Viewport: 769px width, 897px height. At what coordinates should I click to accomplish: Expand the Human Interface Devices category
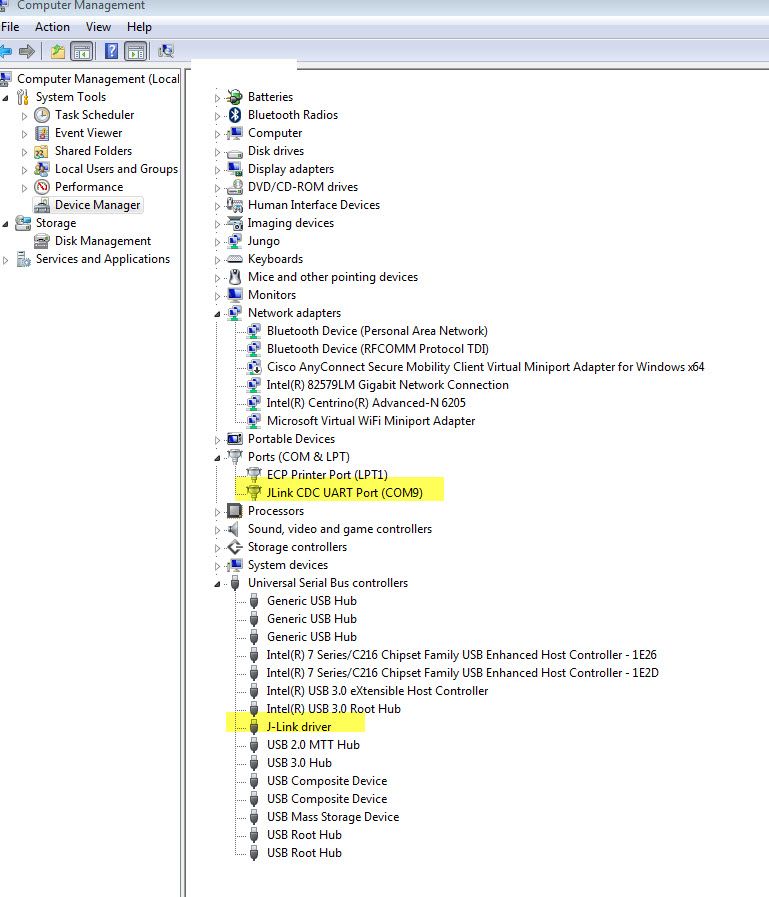[x=217, y=206]
